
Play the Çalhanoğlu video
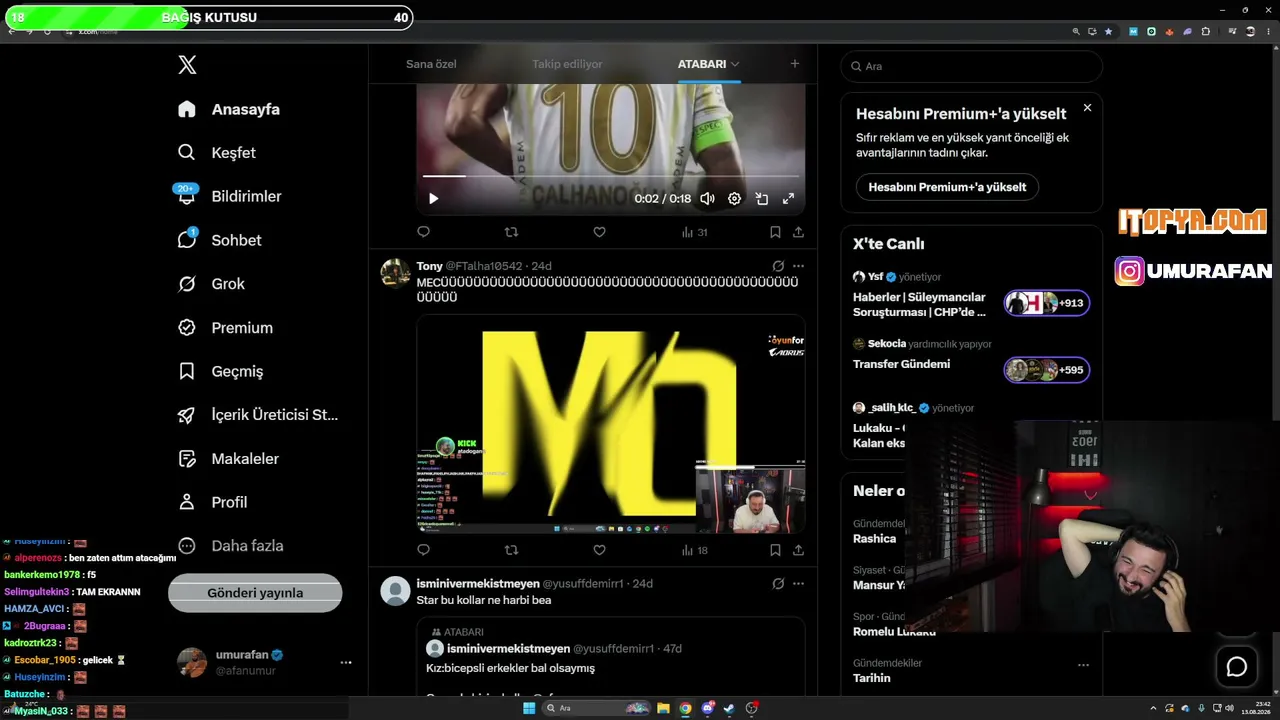tap(433, 199)
